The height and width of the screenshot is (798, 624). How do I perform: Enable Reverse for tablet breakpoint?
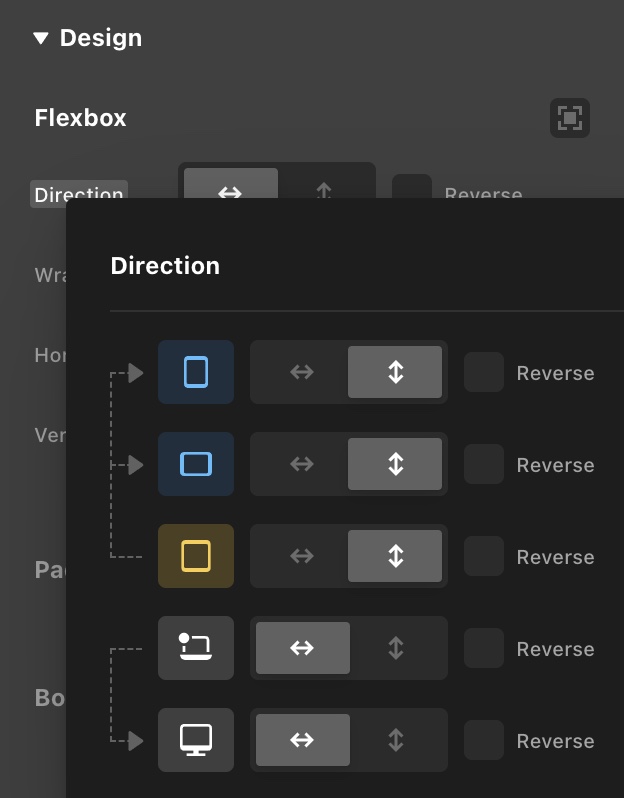[x=484, y=556]
